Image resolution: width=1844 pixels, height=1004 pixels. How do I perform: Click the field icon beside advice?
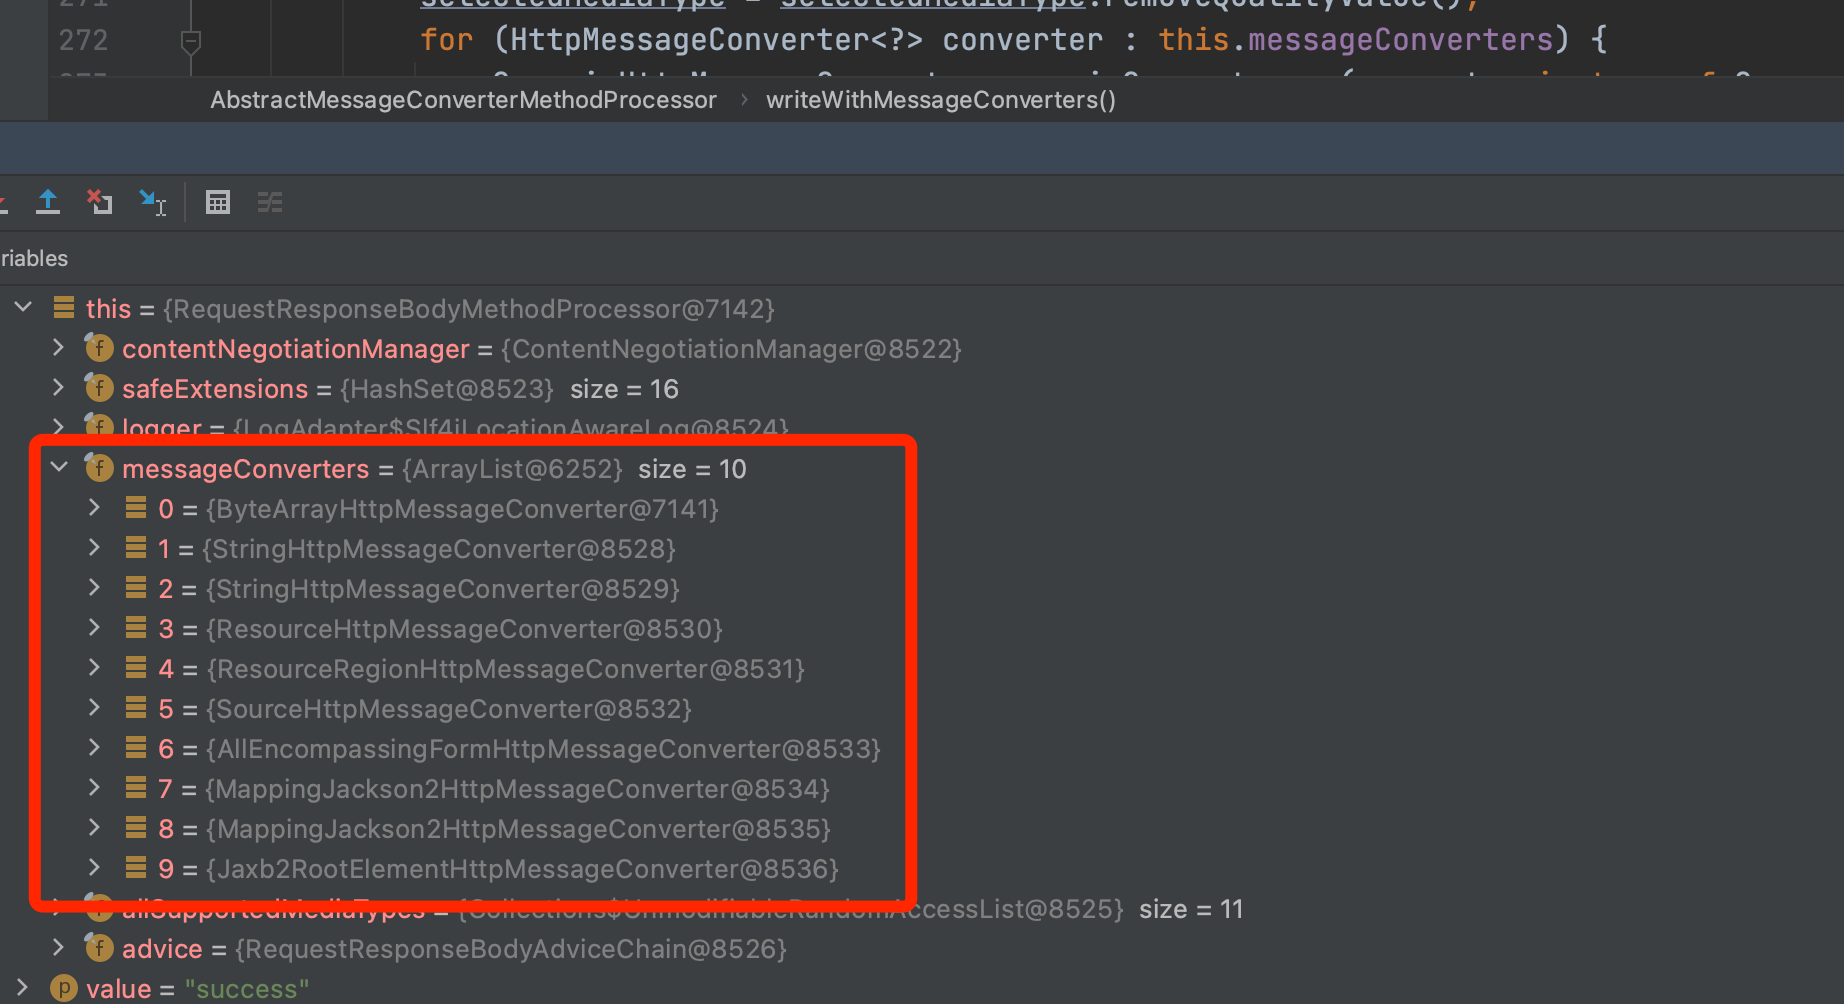99,948
